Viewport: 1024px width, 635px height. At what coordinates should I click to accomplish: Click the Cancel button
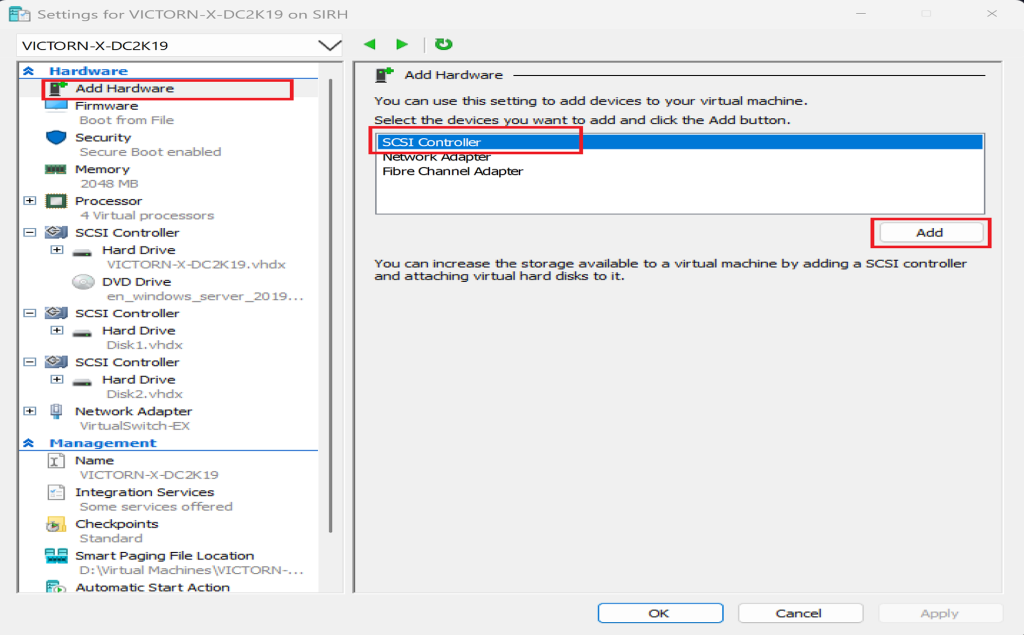[x=799, y=613]
